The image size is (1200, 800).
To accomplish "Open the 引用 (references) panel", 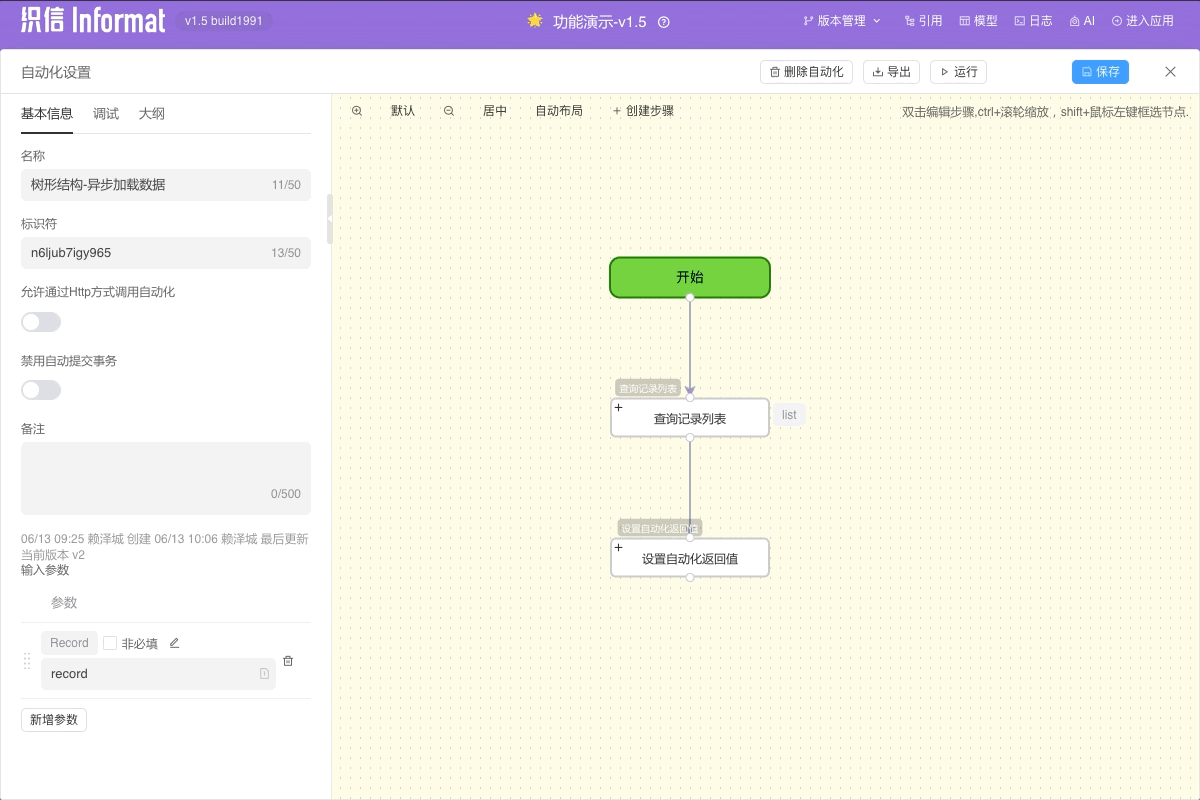I will point(921,20).
